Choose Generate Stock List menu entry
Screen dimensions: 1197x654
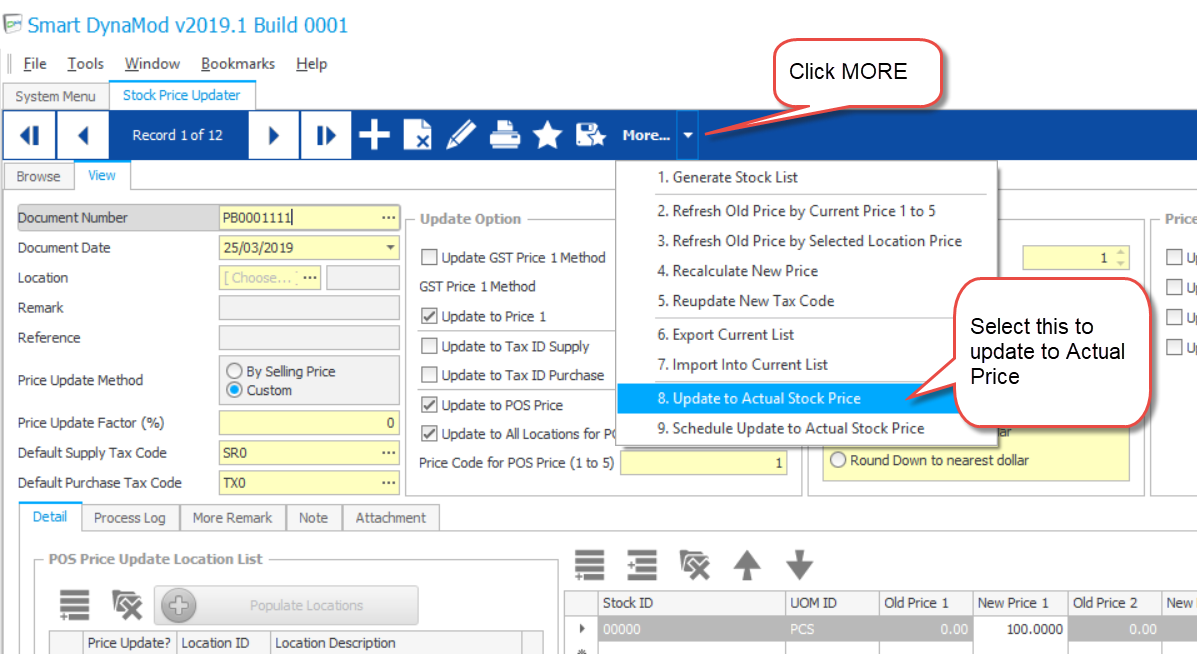(x=806, y=177)
